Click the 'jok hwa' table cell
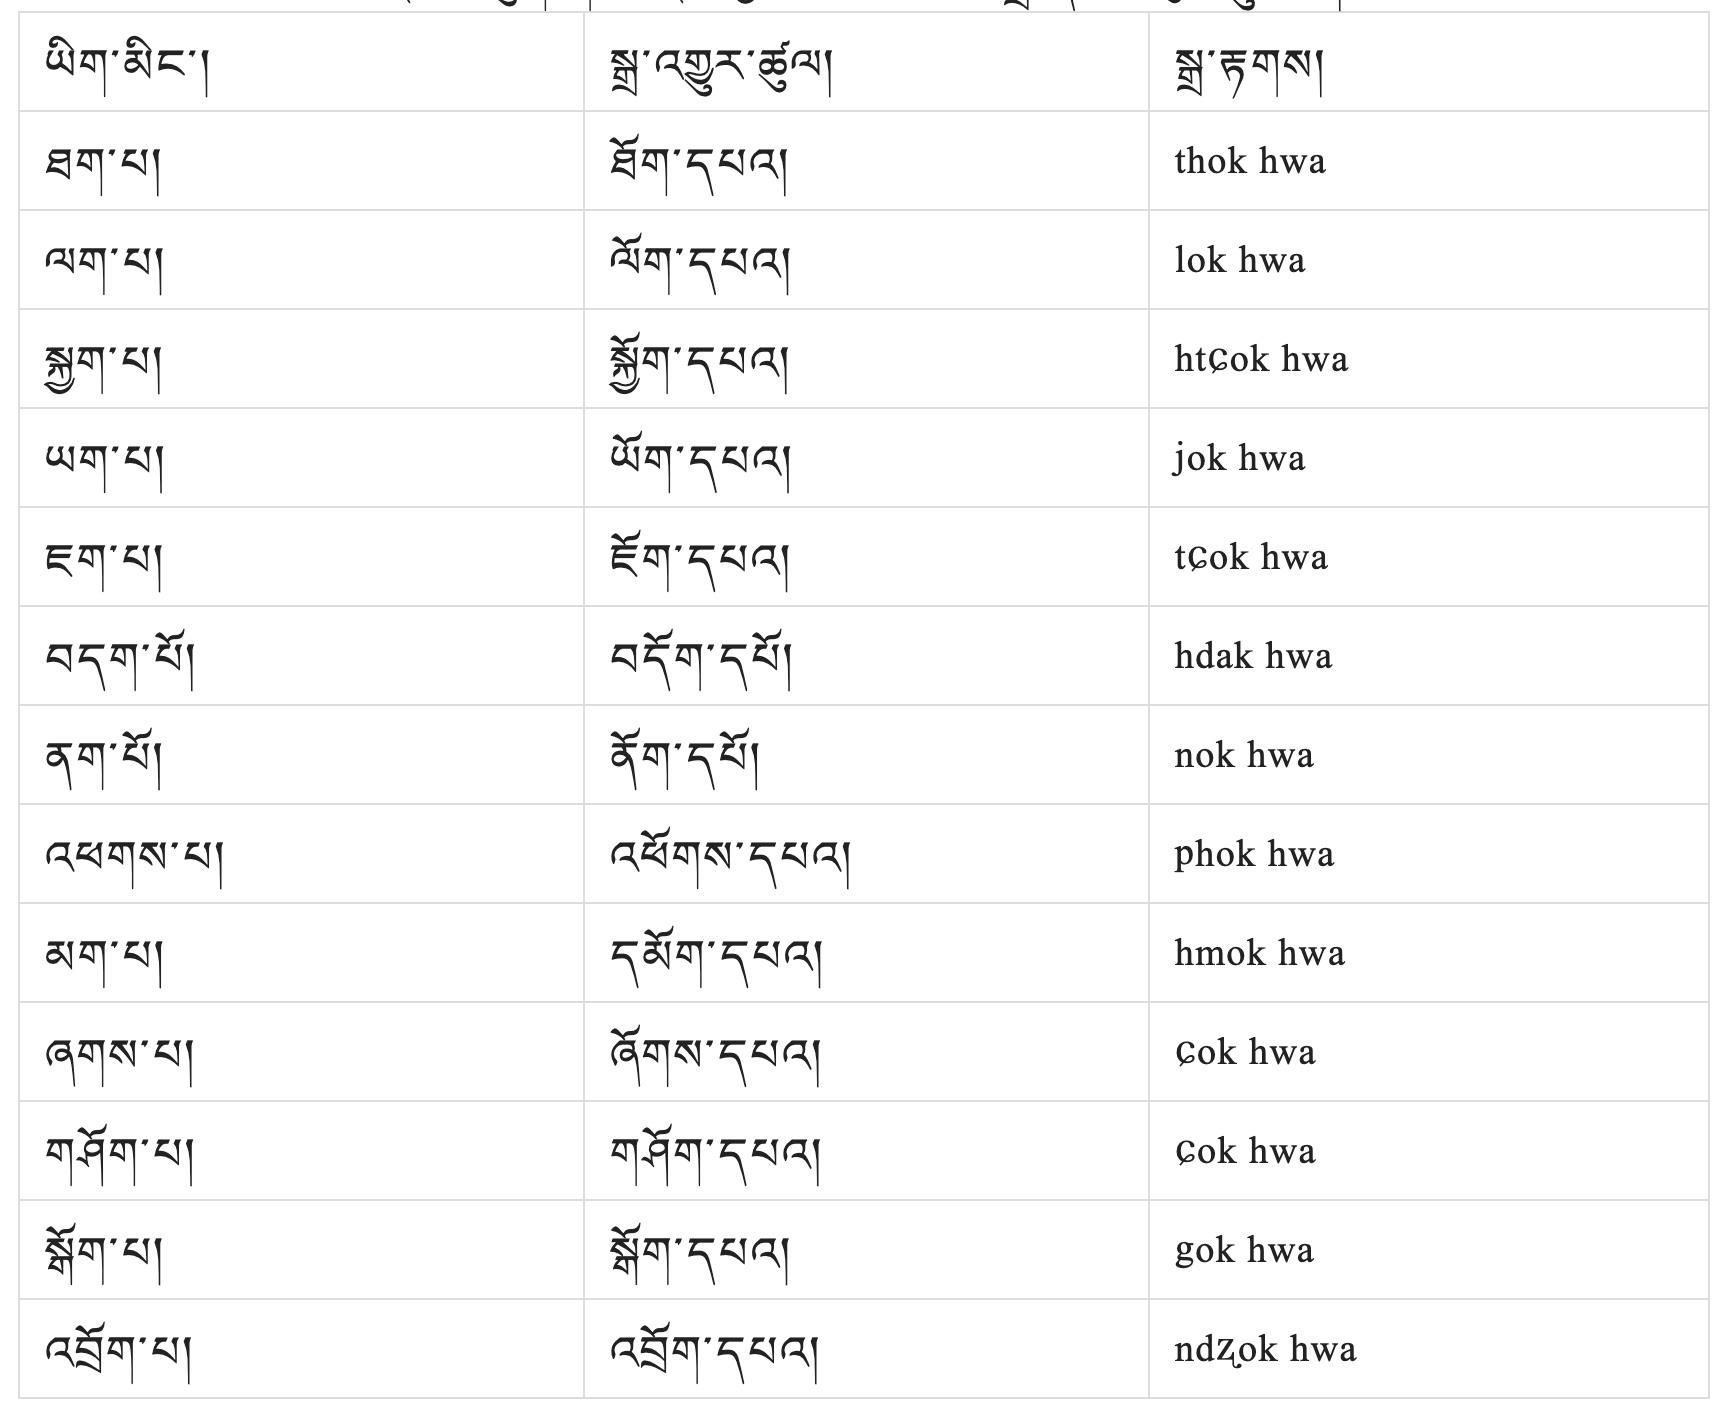The image size is (1728, 1416). pos(1429,458)
